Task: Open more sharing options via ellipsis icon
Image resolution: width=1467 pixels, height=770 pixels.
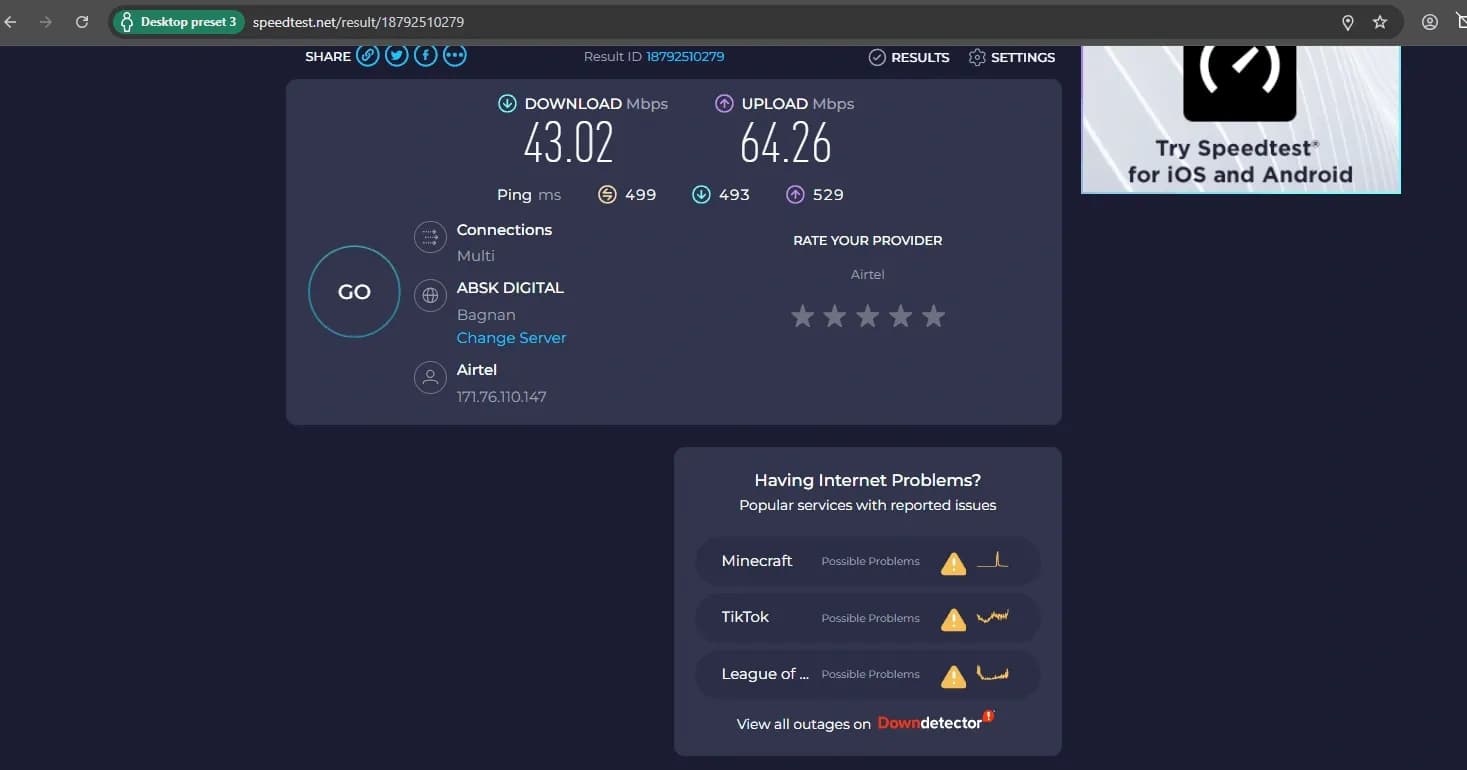Action: click(455, 55)
